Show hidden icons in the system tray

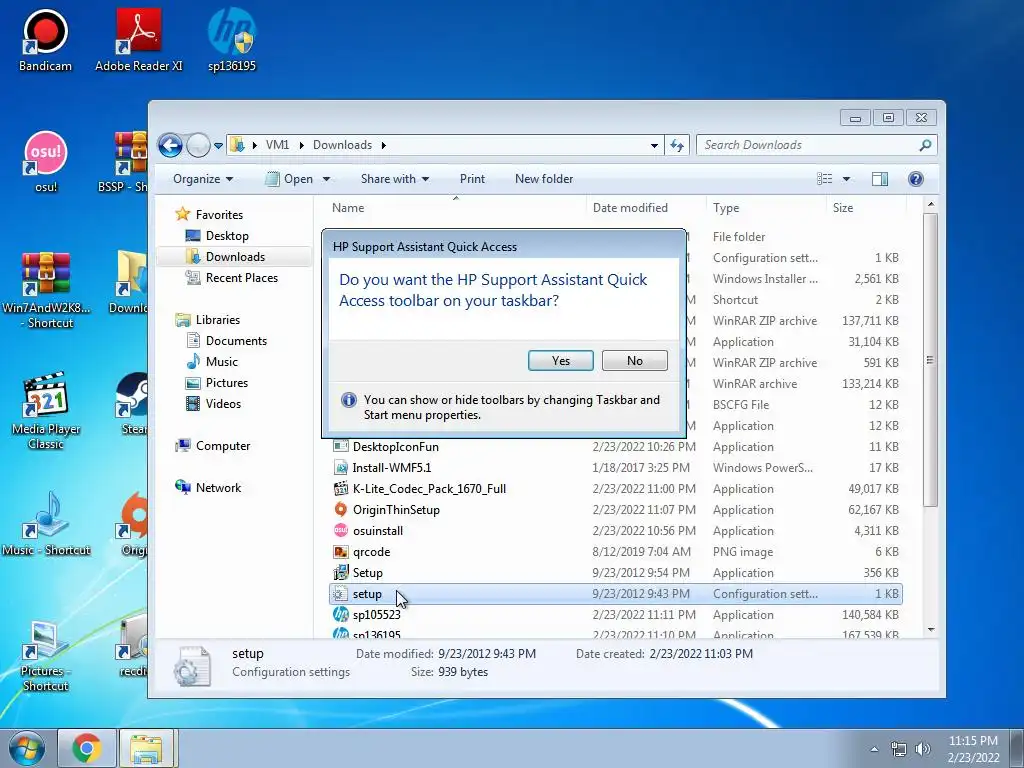pyautogui.click(x=874, y=749)
